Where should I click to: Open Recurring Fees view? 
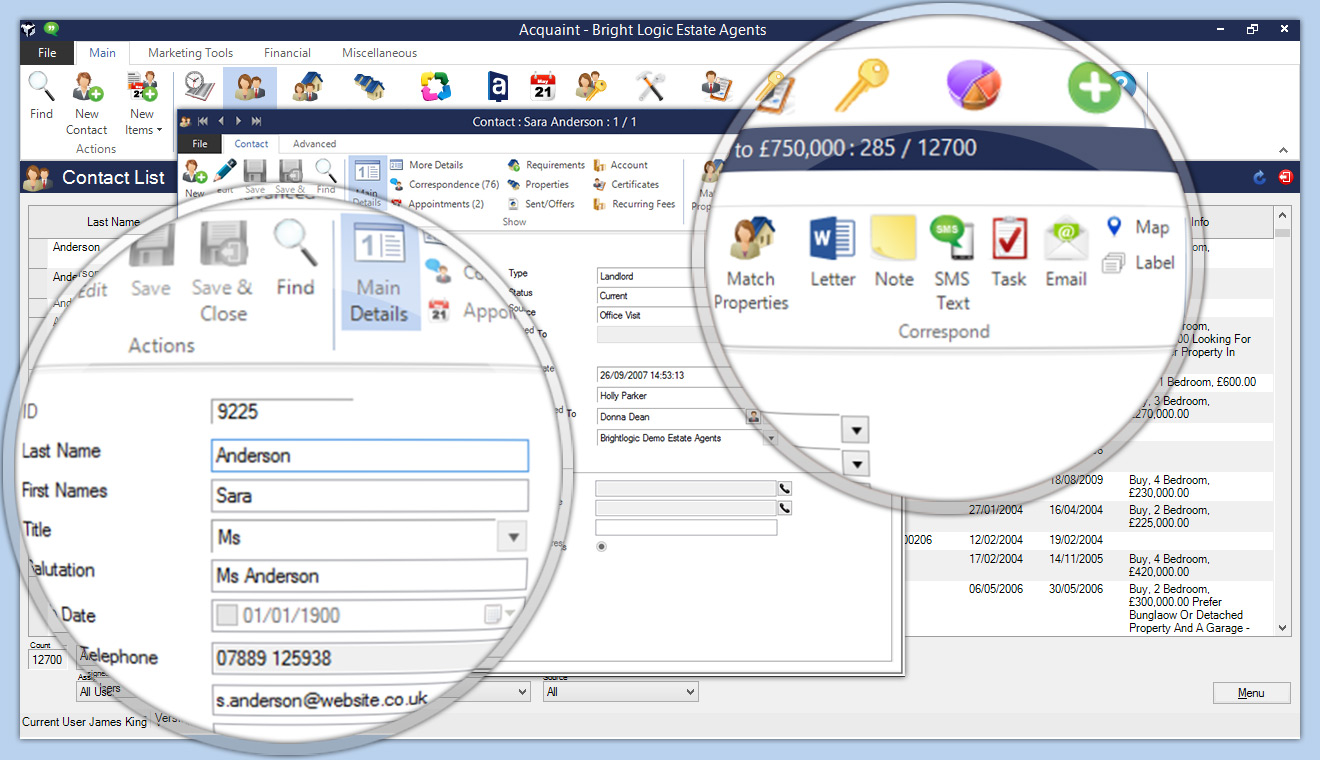click(x=635, y=204)
